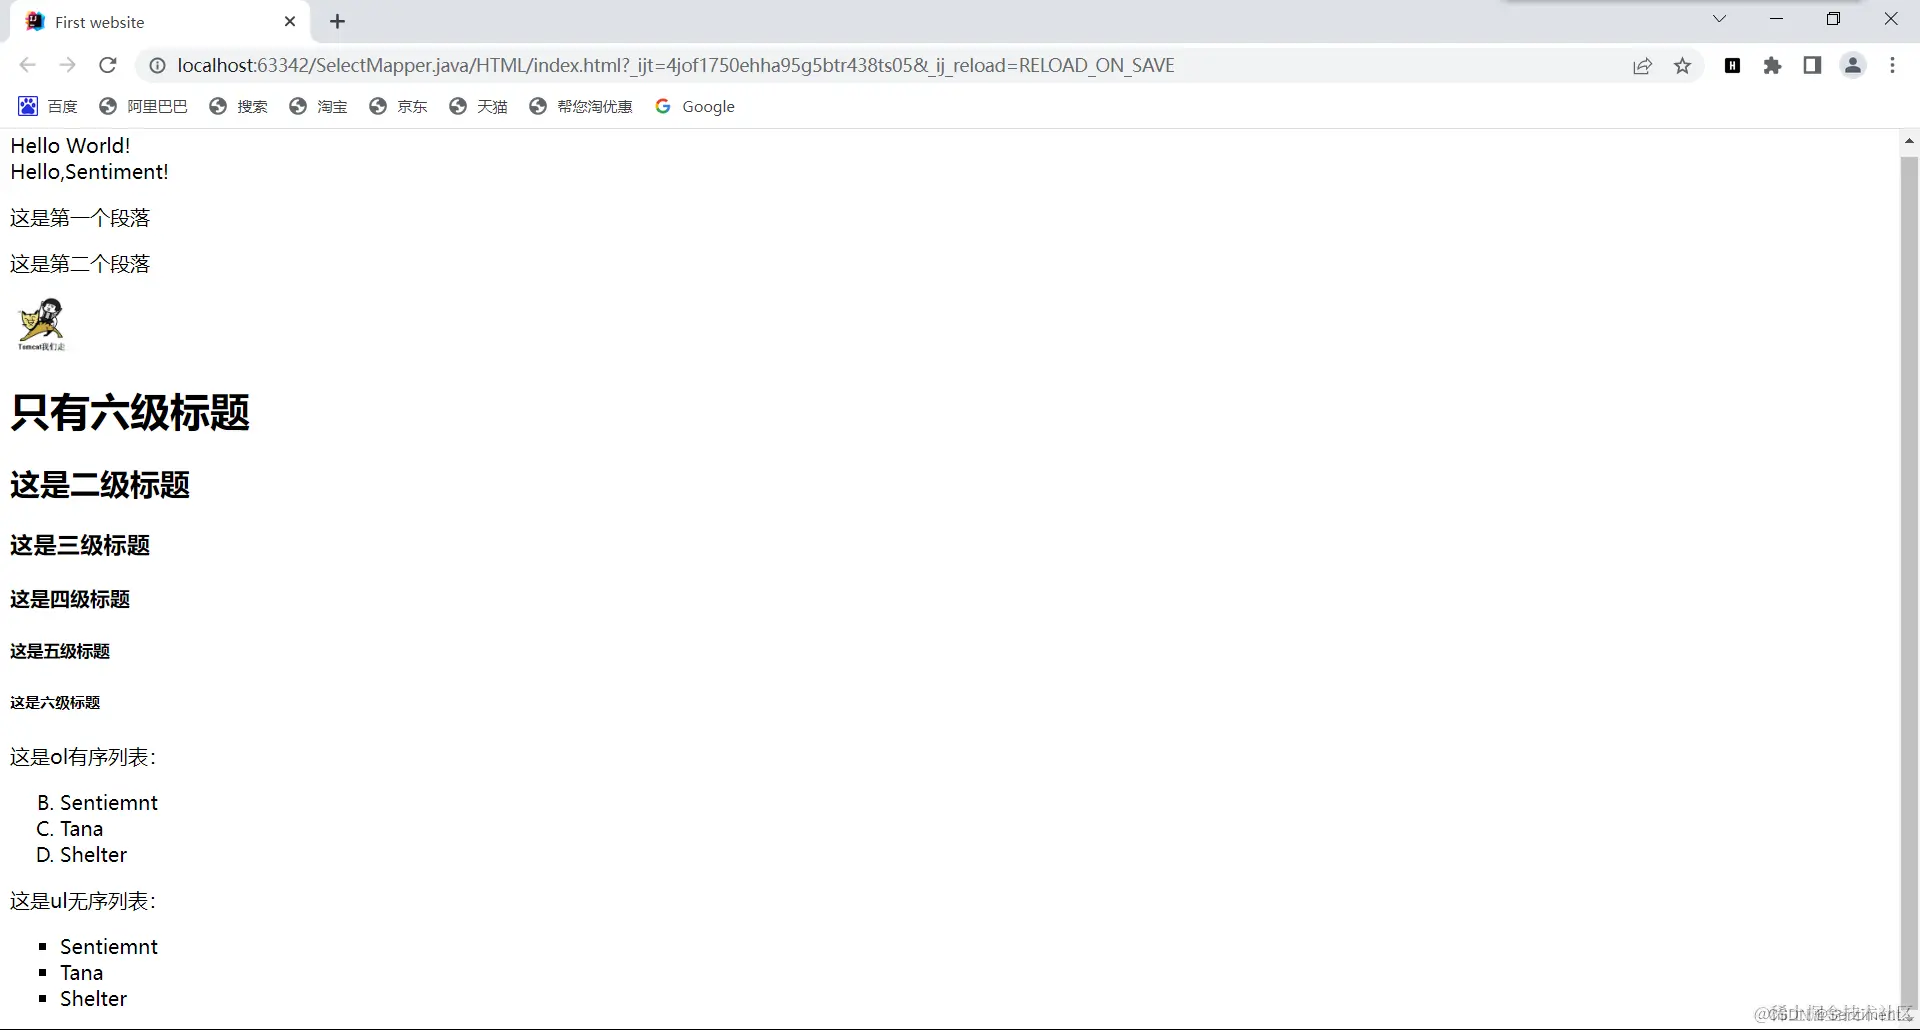Image resolution: width=1920 pixels, height=1030 pixels.
Task: Click ordered list item D. Shelter
Action: pos(82,855)
